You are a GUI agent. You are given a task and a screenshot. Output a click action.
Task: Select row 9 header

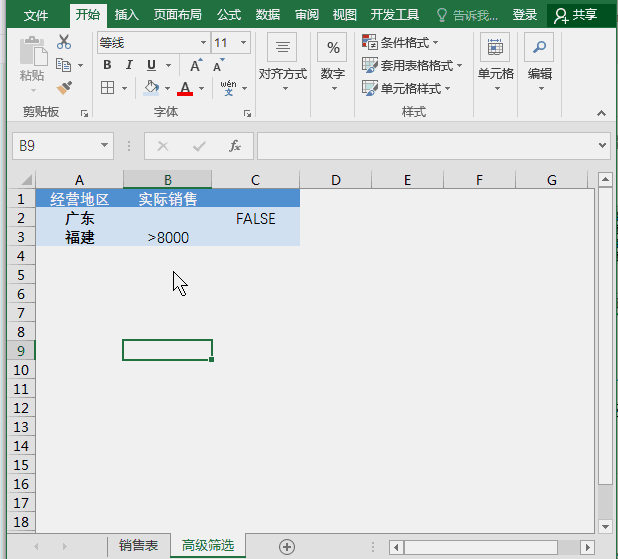pos(21,351)
